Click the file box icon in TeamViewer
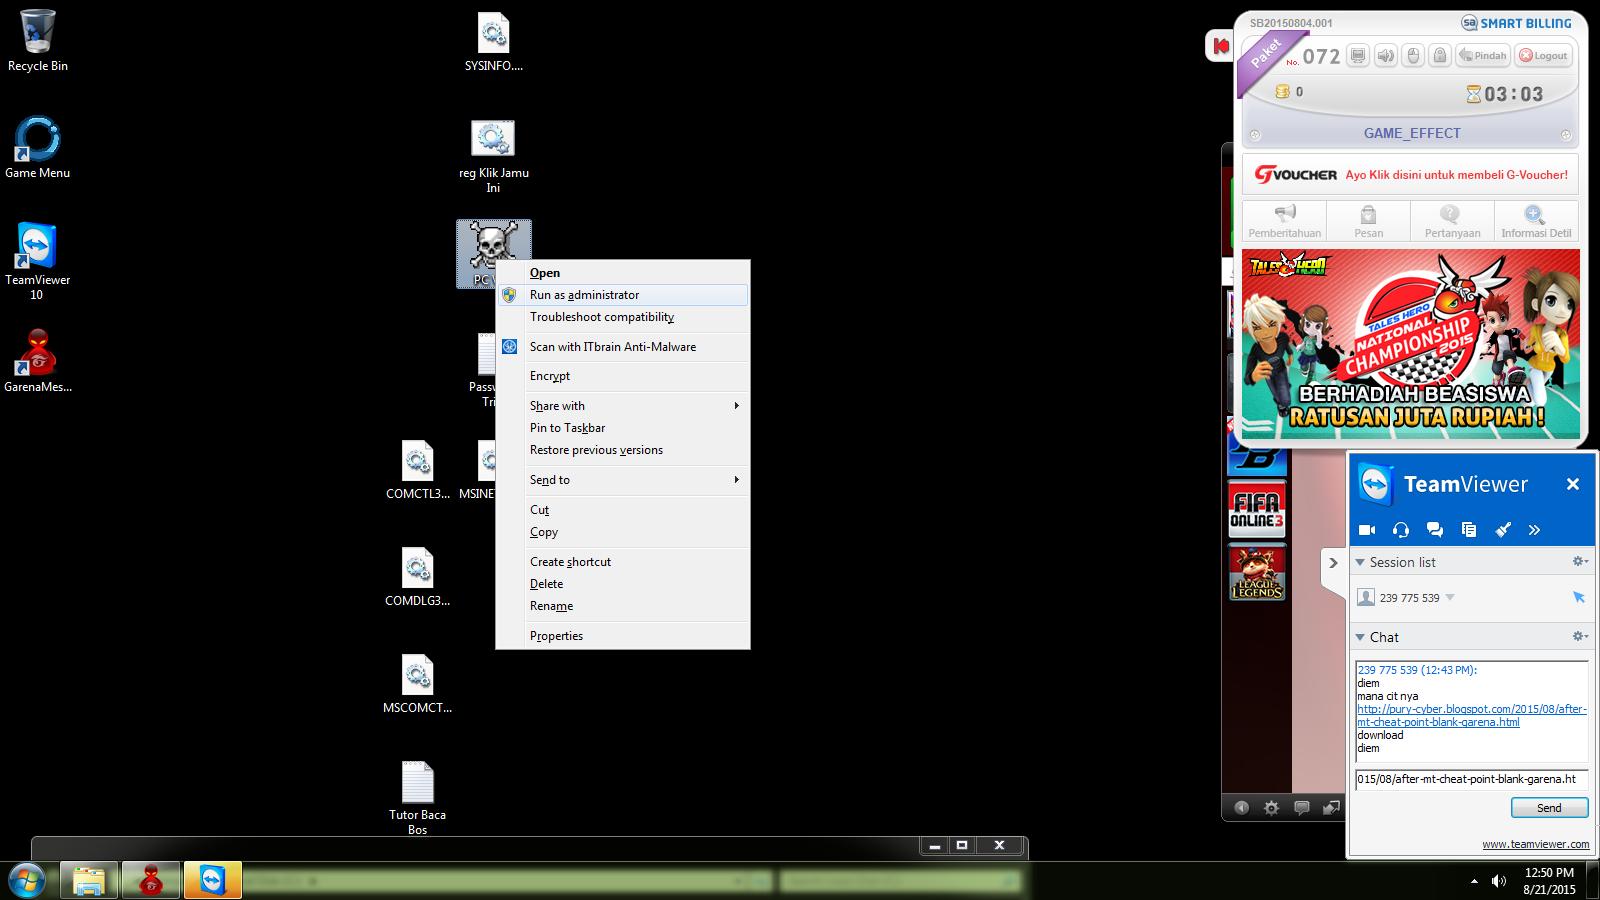 pyautogui.click(x=1469, y=530)
